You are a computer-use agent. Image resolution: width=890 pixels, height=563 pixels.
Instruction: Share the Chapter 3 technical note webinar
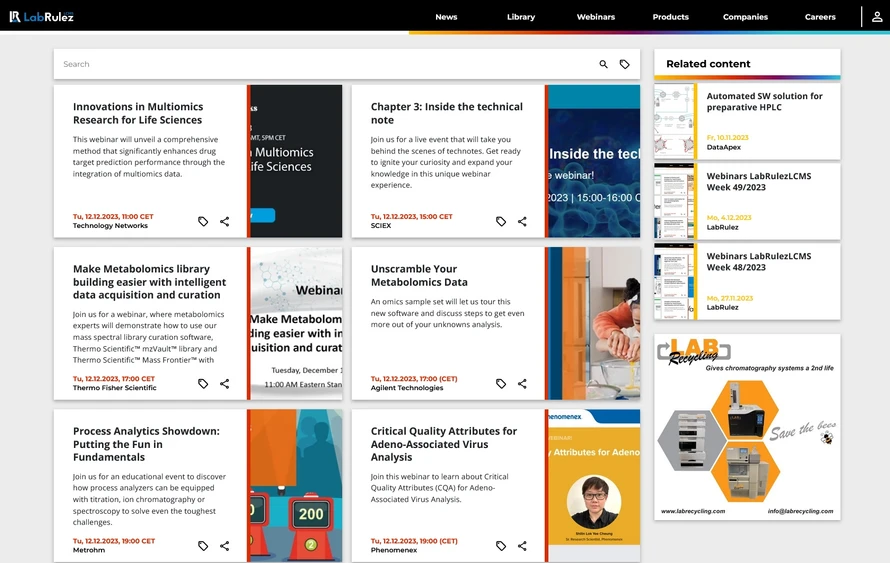[522, 221]
